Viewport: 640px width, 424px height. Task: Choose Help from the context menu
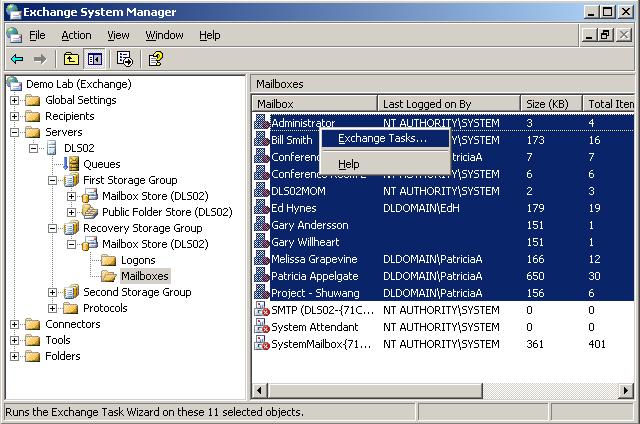pyautogui.click(x=386, y=164)
